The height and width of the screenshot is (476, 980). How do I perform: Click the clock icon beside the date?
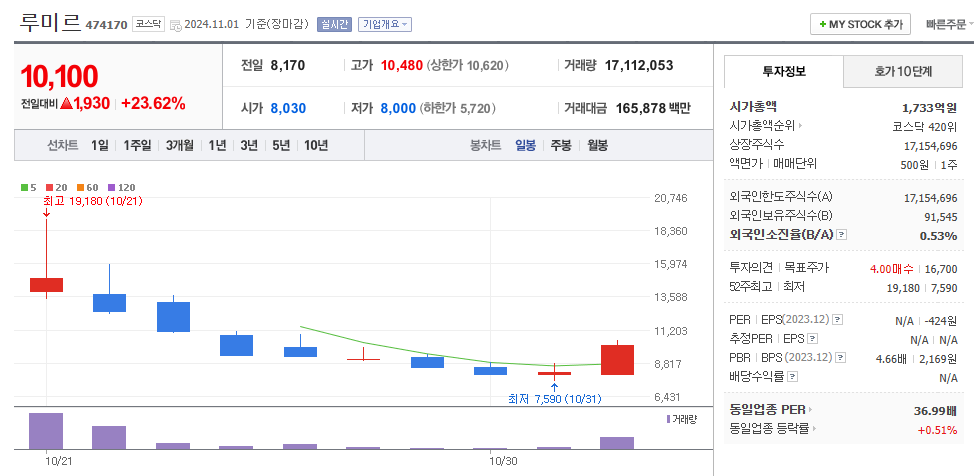coord(176,25)
